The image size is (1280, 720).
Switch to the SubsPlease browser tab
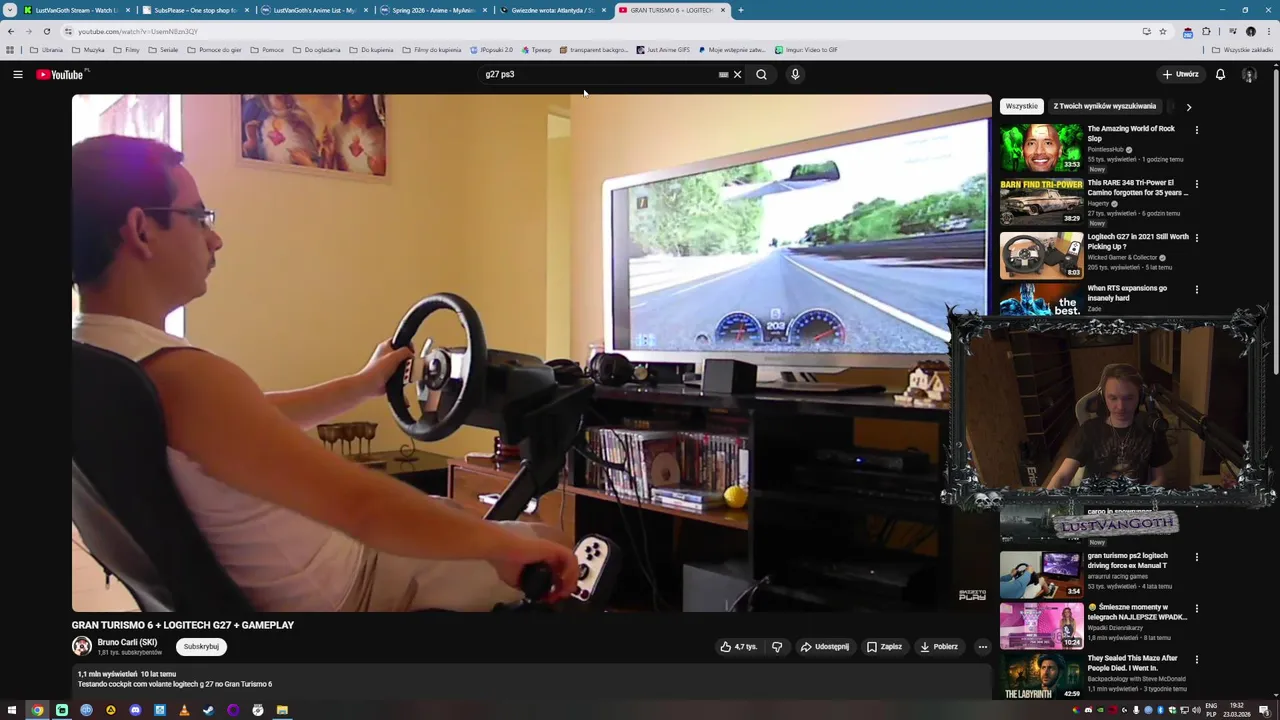pyautogui.click(x=195, y=10)
